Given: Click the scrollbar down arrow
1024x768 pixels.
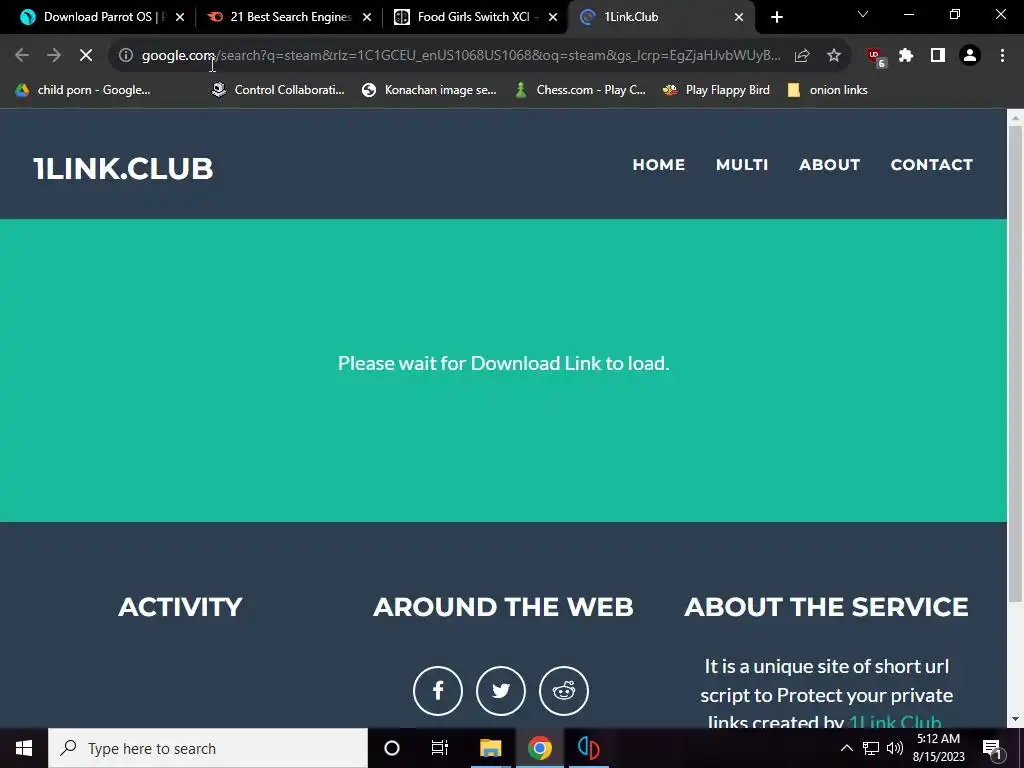Looking at the screenshot, I should coord(1015,720).
